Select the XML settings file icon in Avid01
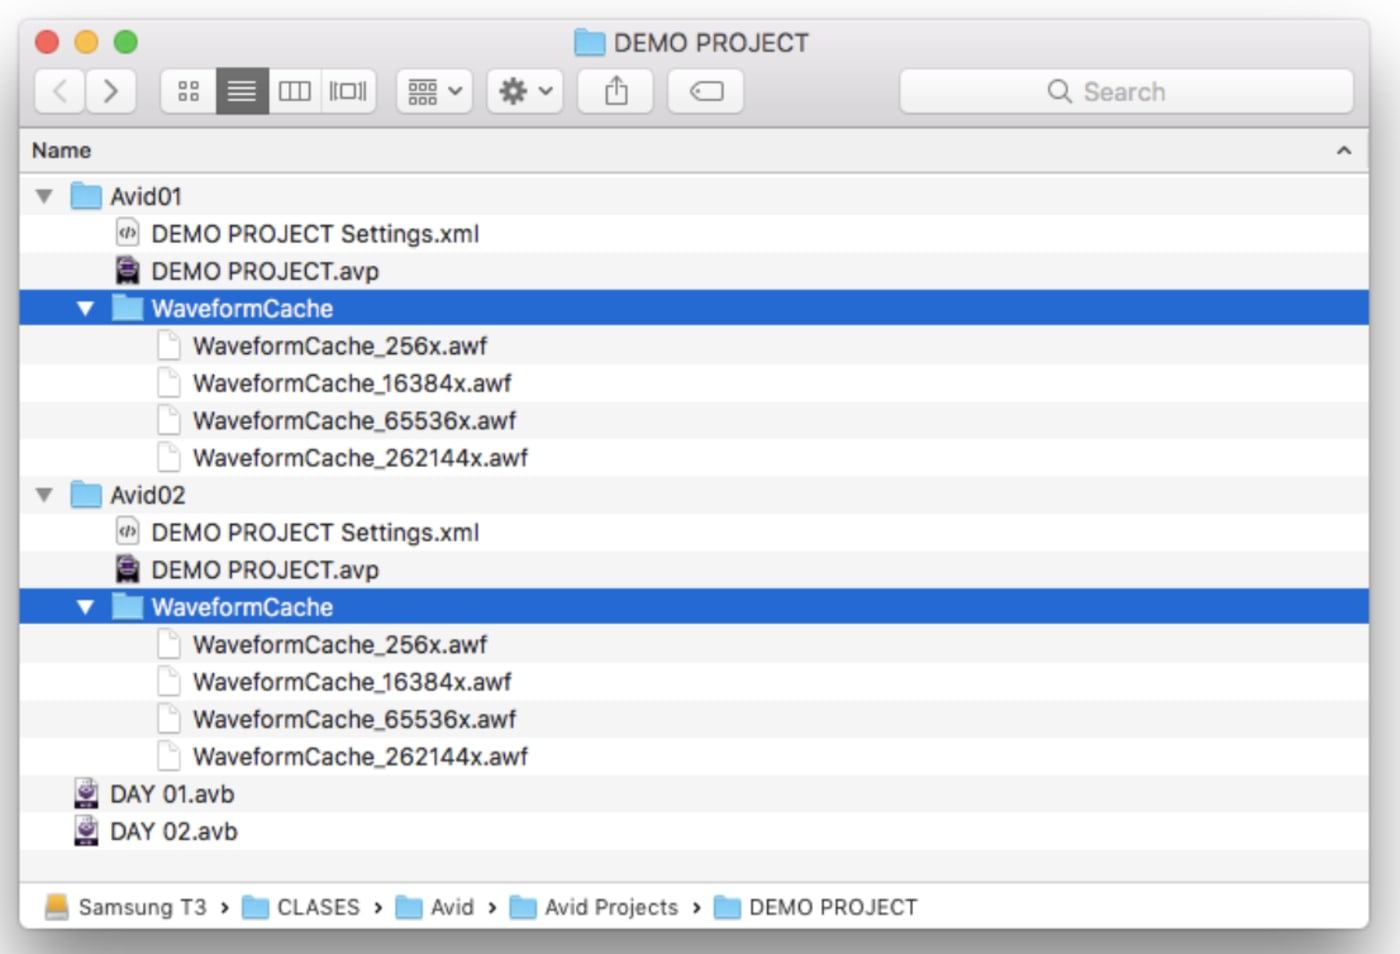This screenshot has height=954, width=1400. tap(127, 233)
